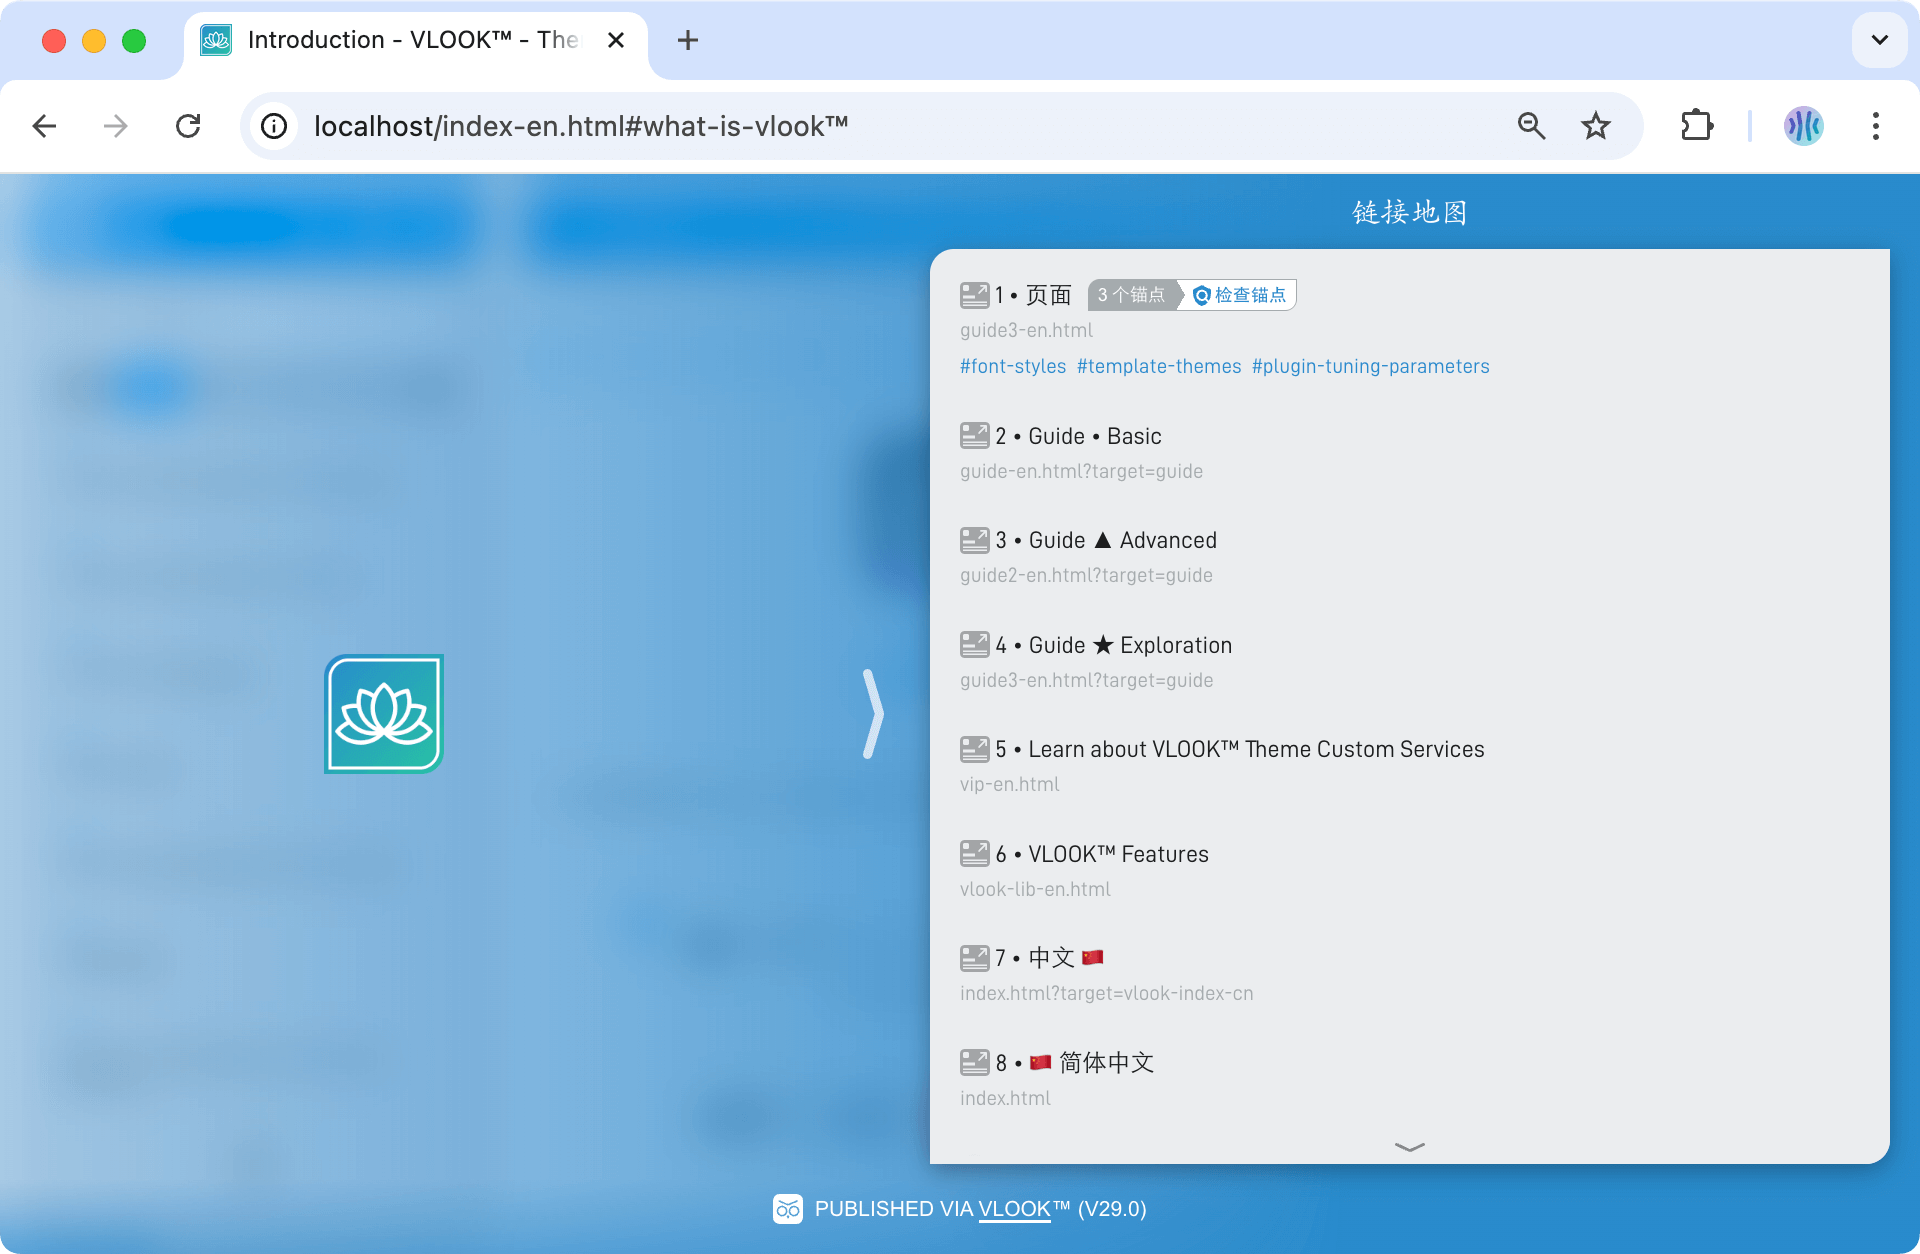
Task: Open the Guide Exploration entry
Action: (x=1113, y=645)
